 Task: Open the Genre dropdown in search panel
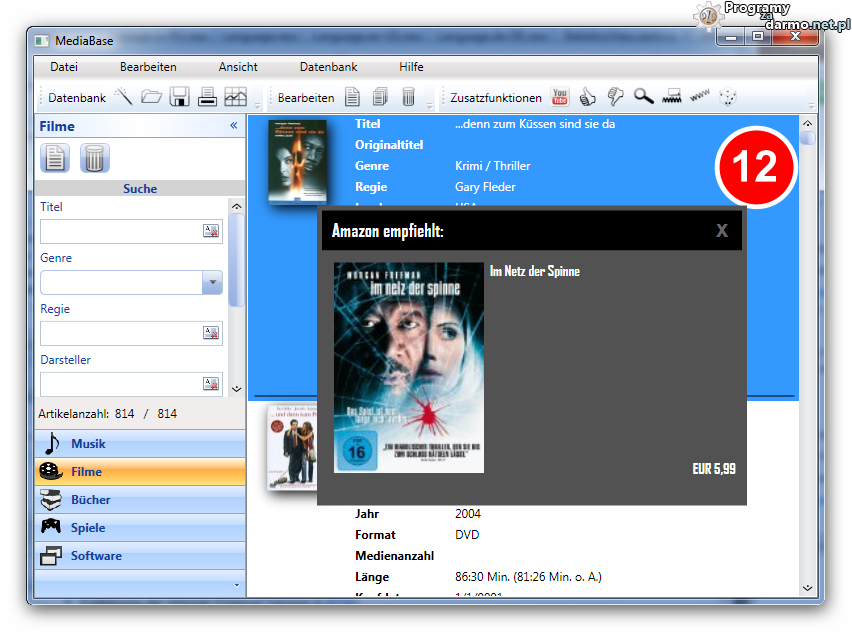click(x=211, y=283)
